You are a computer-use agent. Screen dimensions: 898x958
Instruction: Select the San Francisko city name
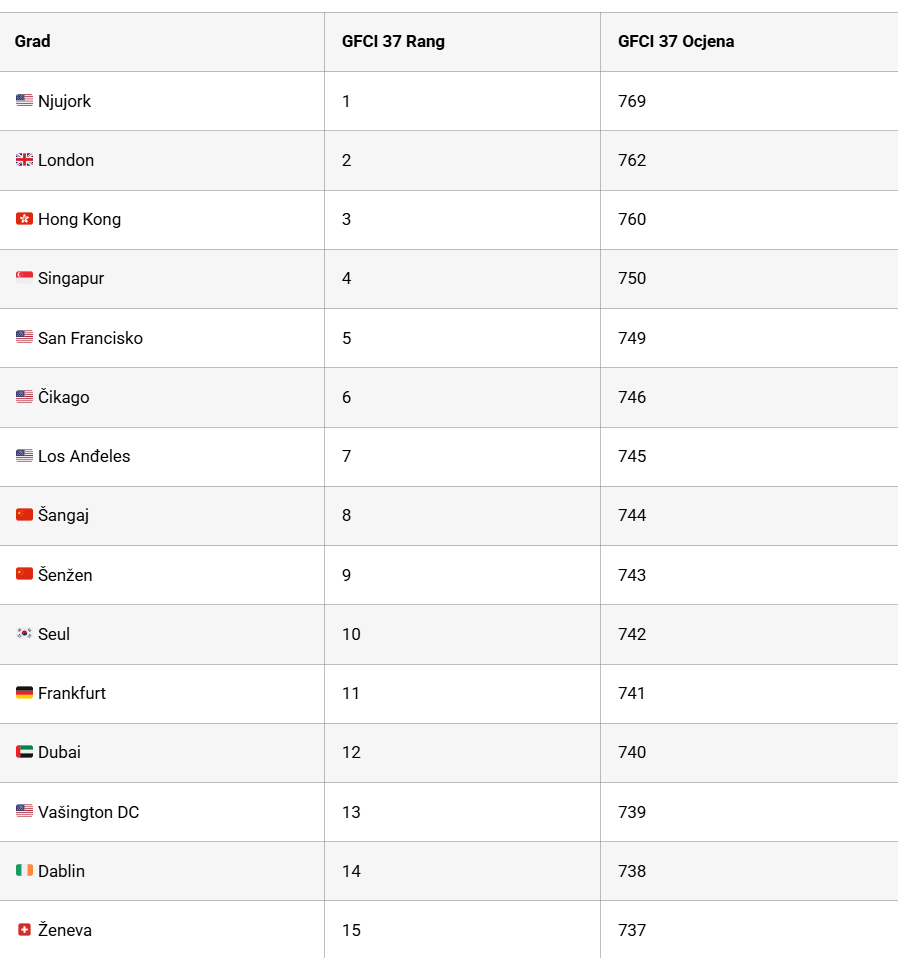(90, 338)
